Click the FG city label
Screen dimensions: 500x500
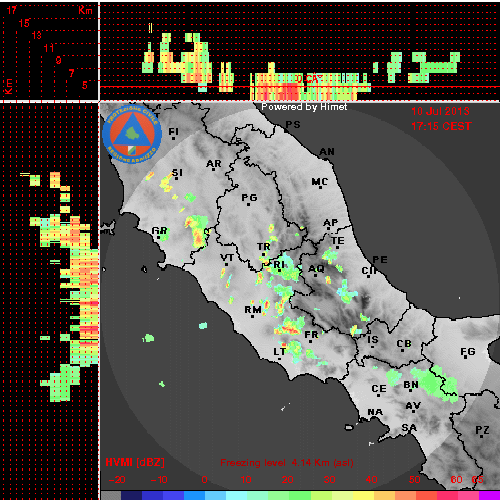coord(468,351)
